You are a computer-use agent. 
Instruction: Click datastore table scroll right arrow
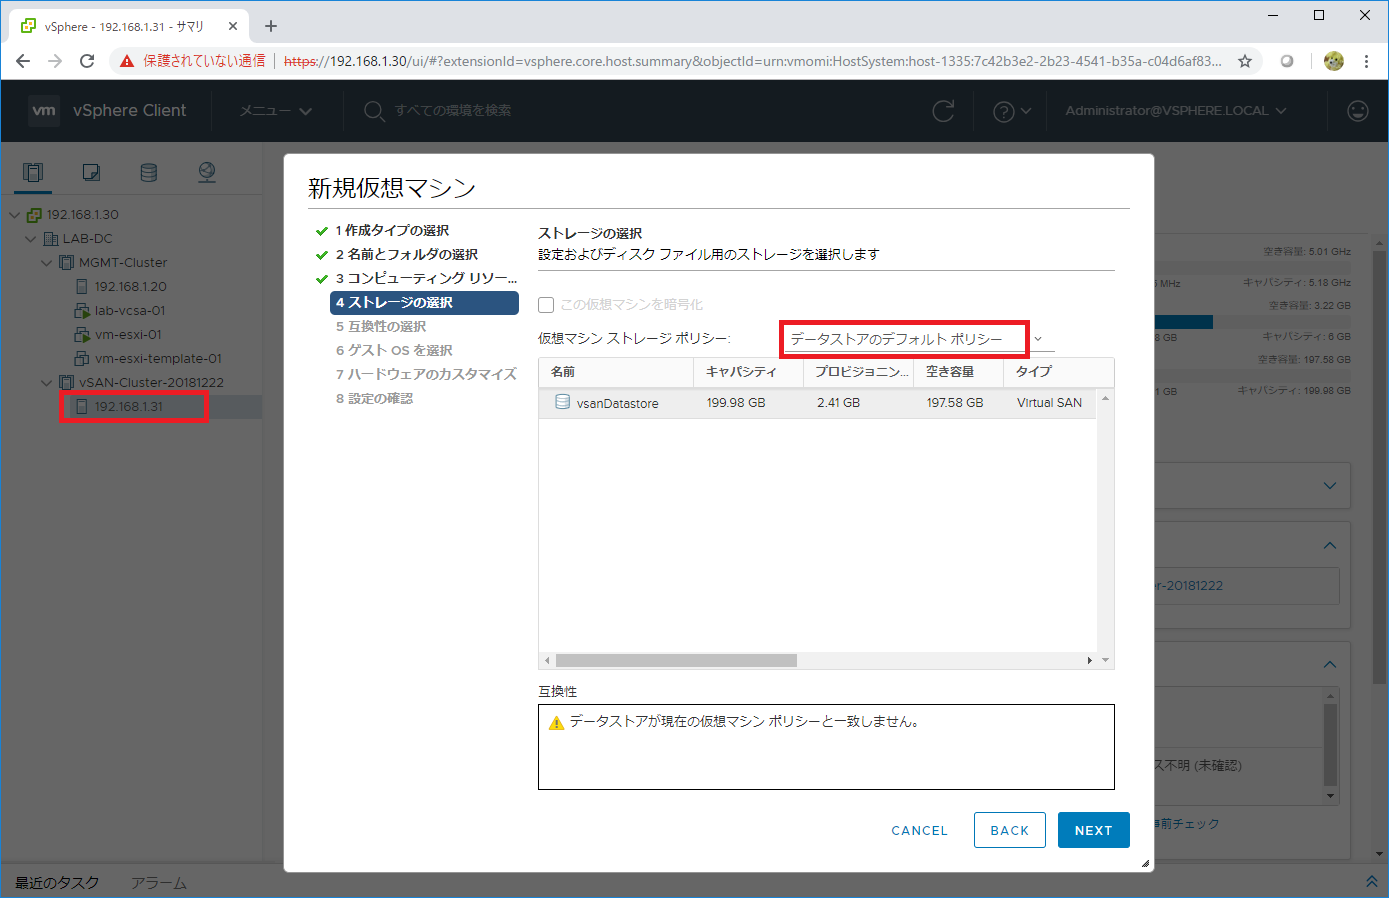(x=1089, y=660)
